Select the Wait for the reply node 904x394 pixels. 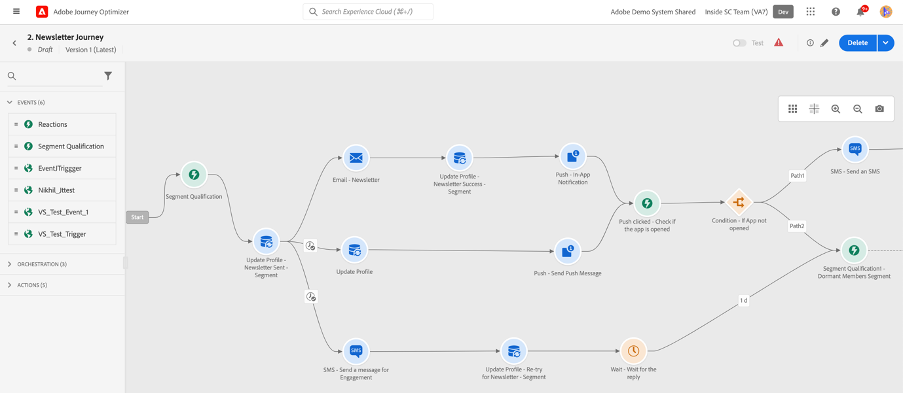click(633, 351)
